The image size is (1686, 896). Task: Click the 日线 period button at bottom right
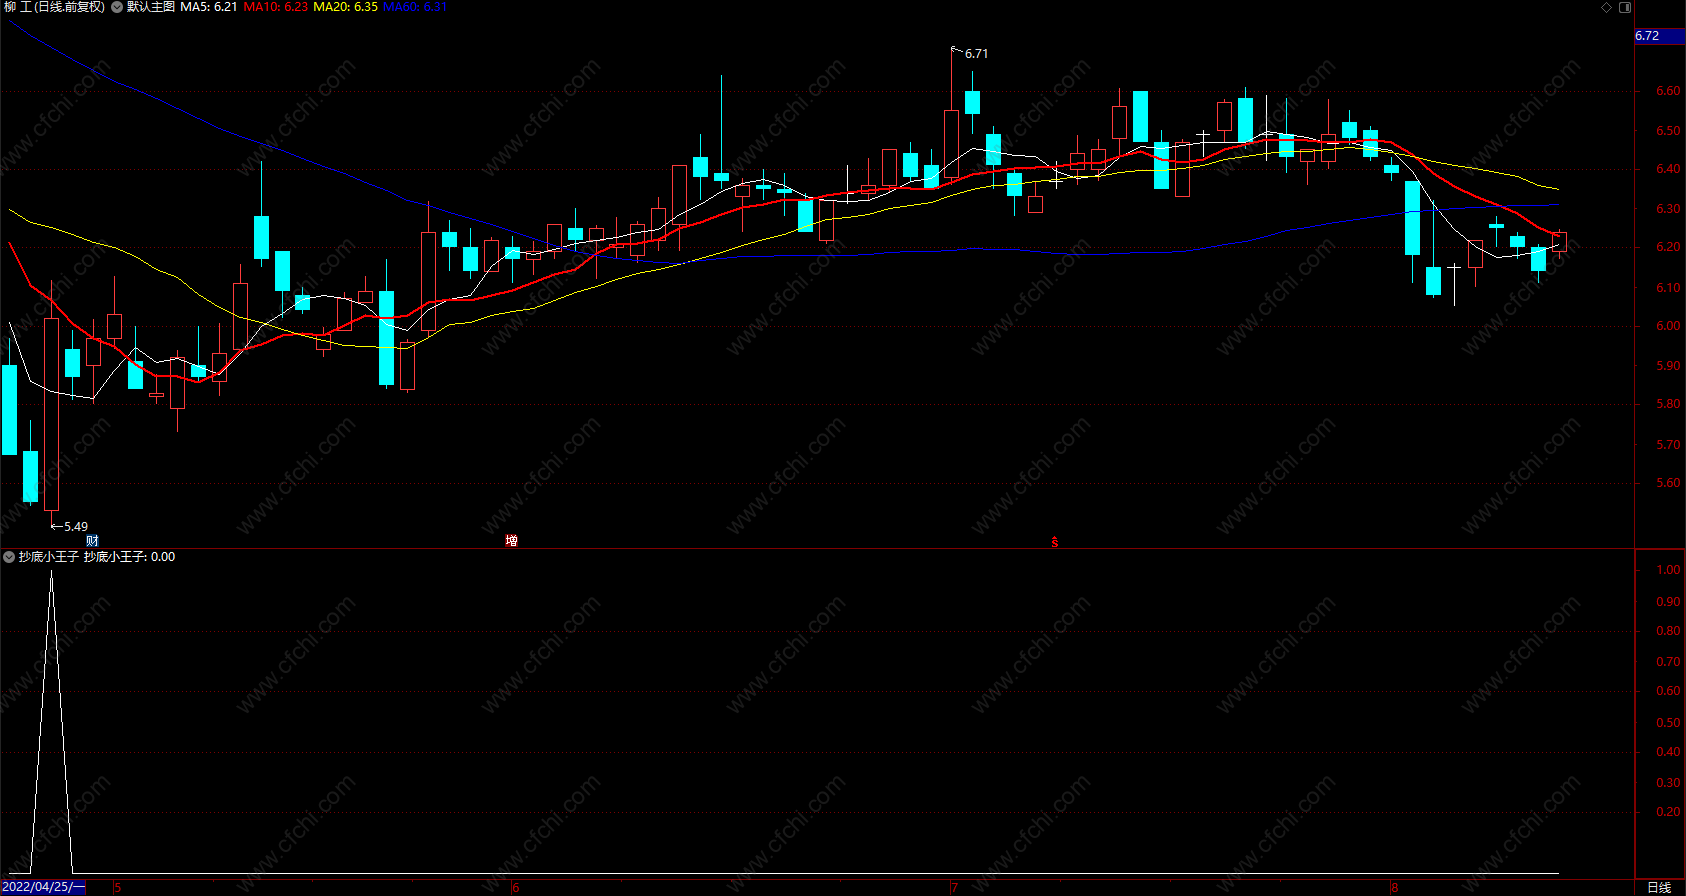click(1659, 887)
